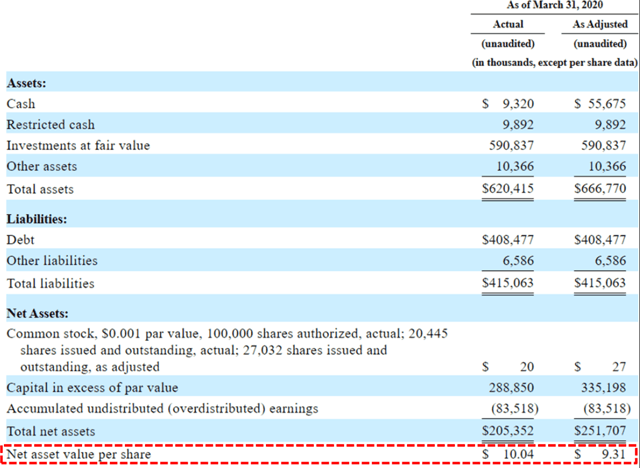Image resolution: width=640 pixels, height=468 pixels.
Task: Select the 'Other liabilities' row label
Action: coord(52,261)
